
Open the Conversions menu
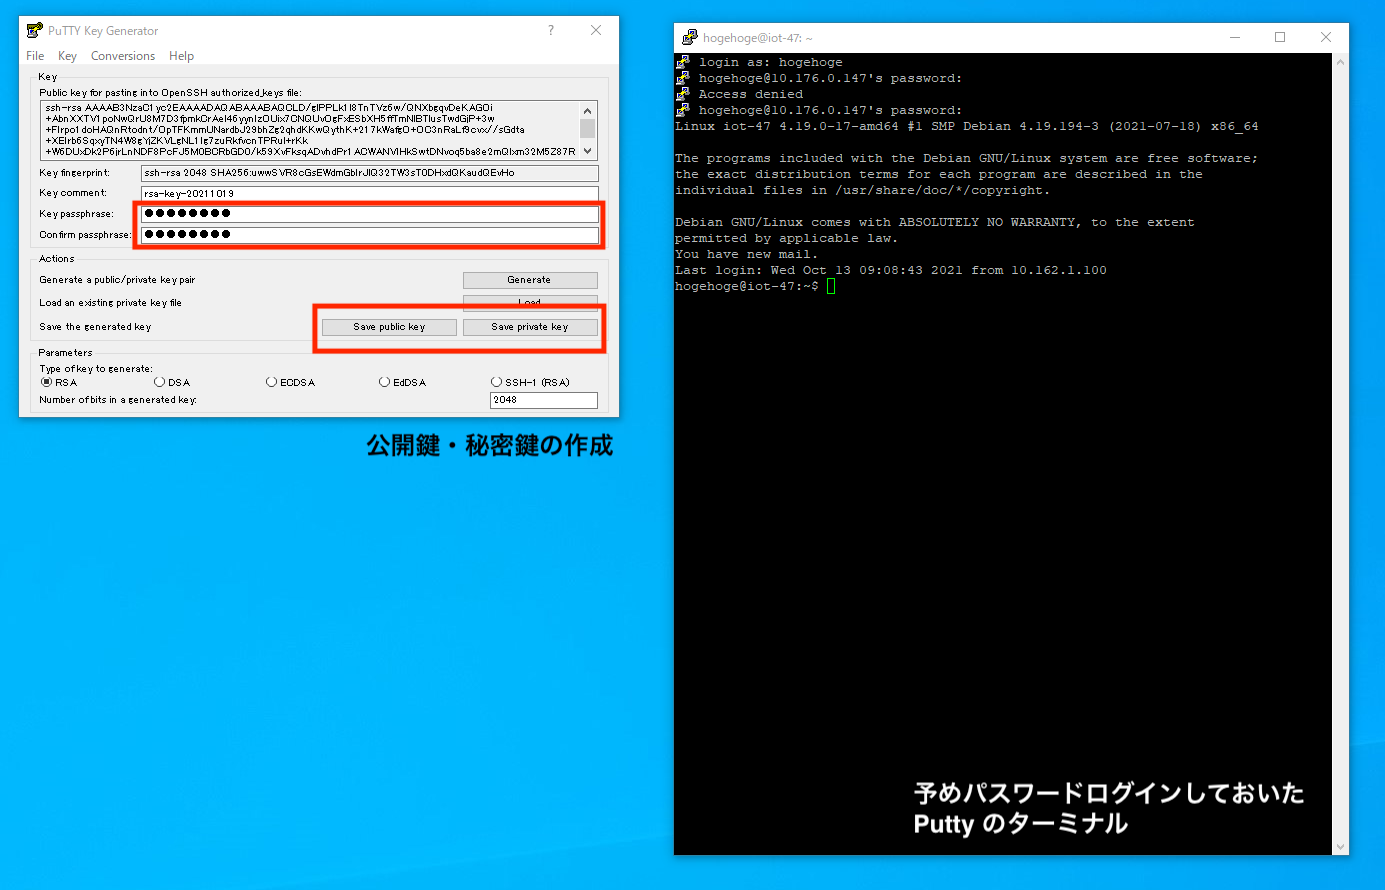click(123, 56)
